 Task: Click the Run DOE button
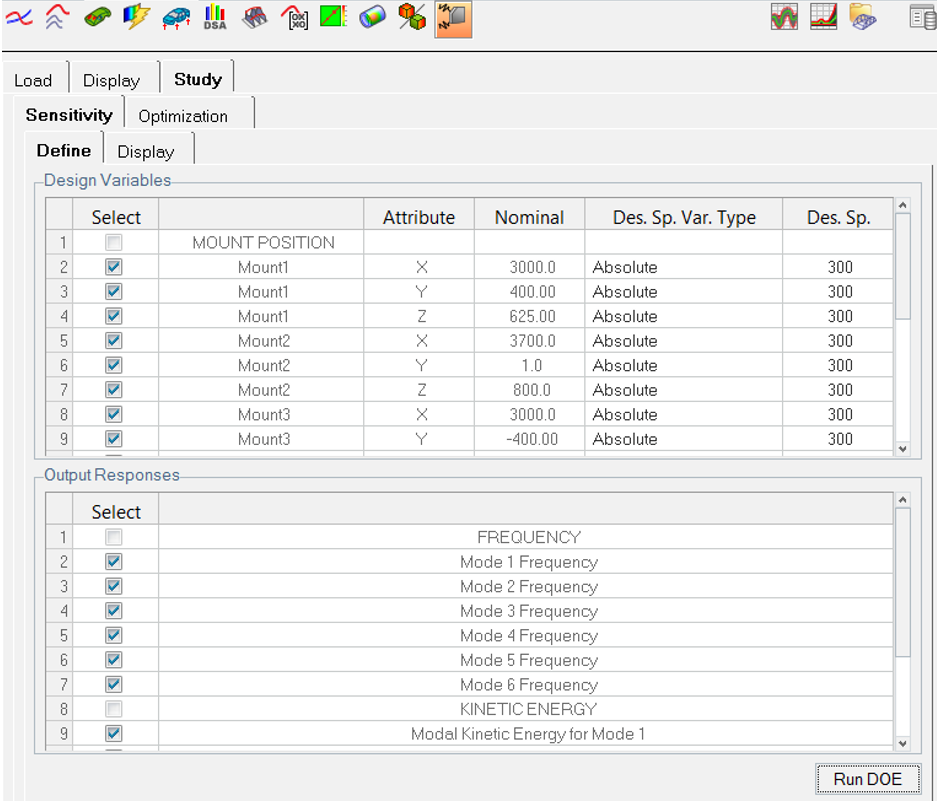click(x=867, y=779)
